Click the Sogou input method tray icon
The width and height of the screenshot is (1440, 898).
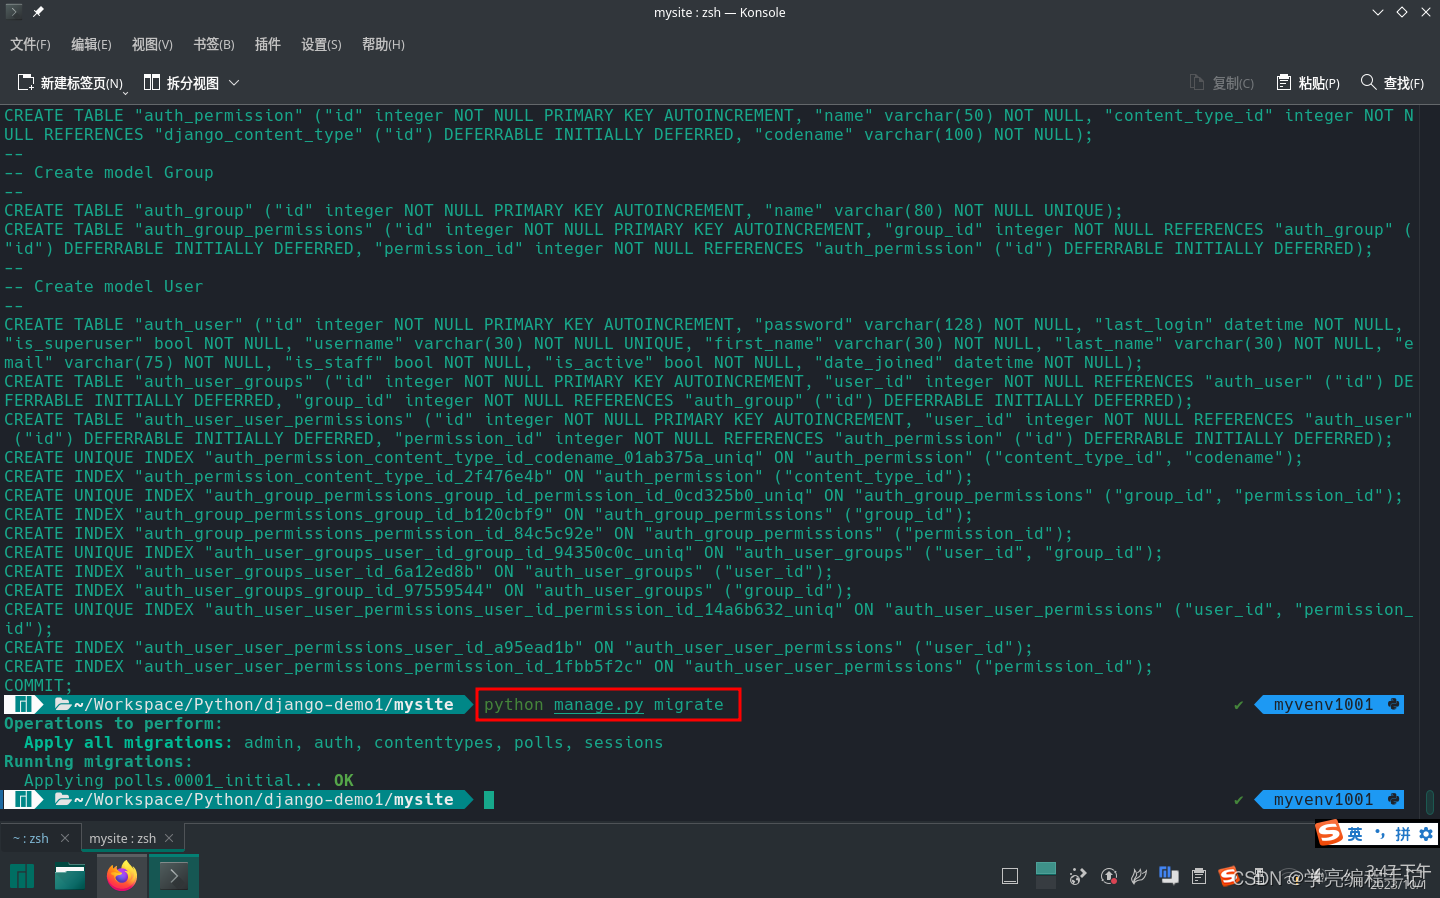tap(1229, 877)
